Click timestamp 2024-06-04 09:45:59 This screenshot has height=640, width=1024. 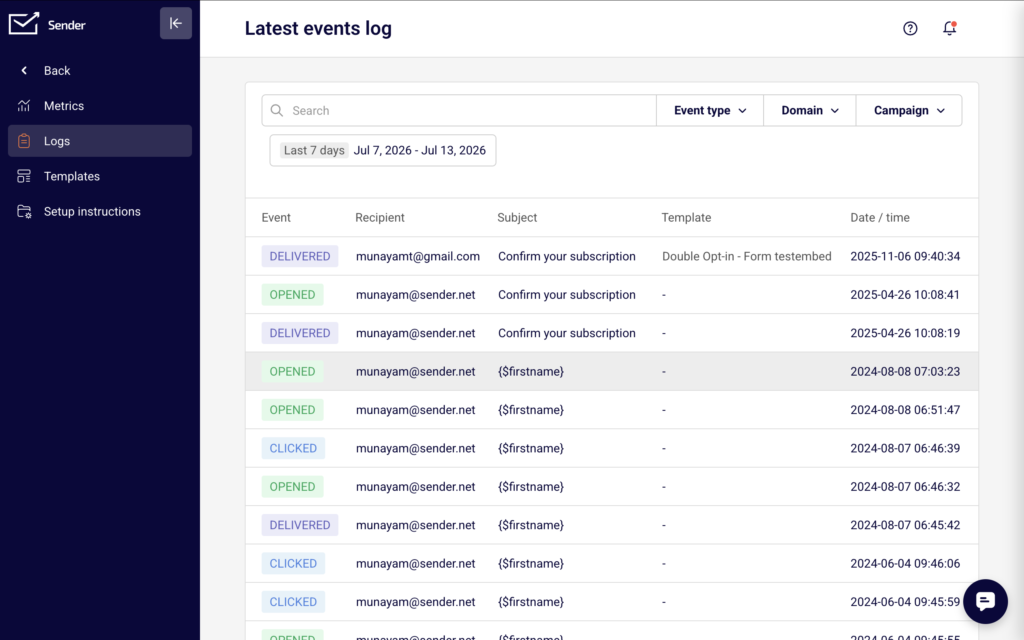tap(905, 602)
